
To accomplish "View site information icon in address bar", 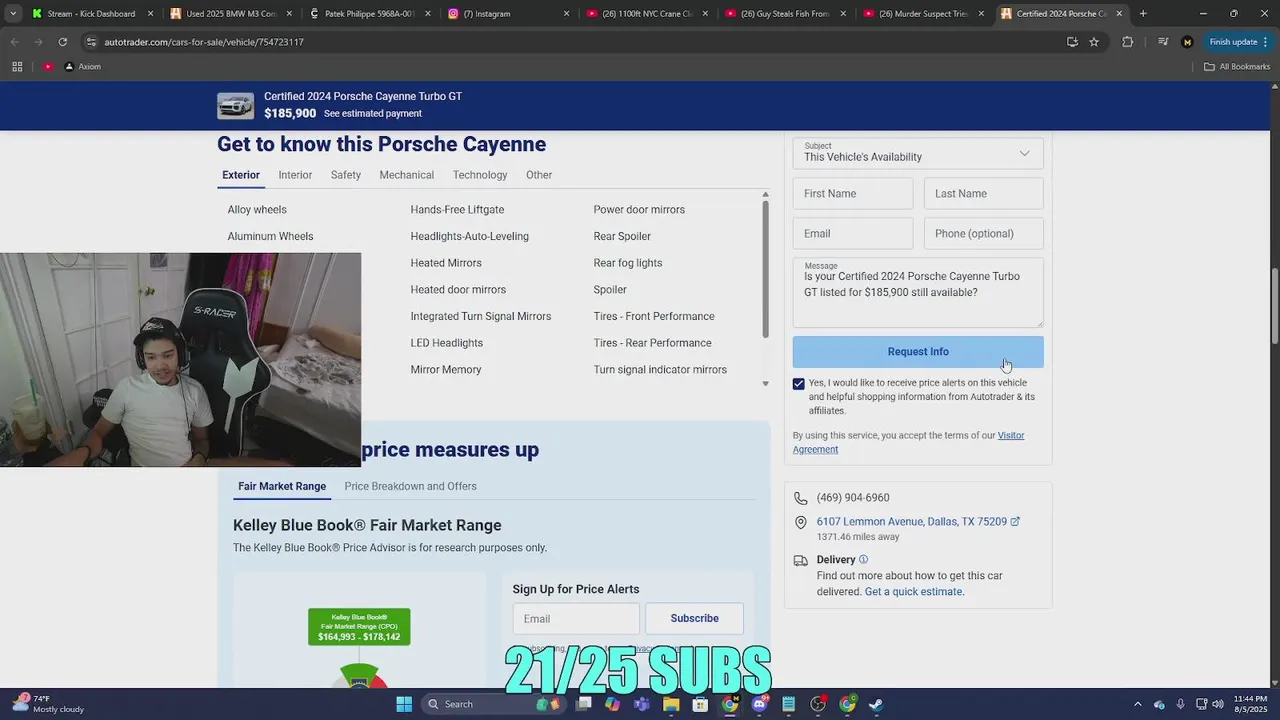I will tap(91, 42).
